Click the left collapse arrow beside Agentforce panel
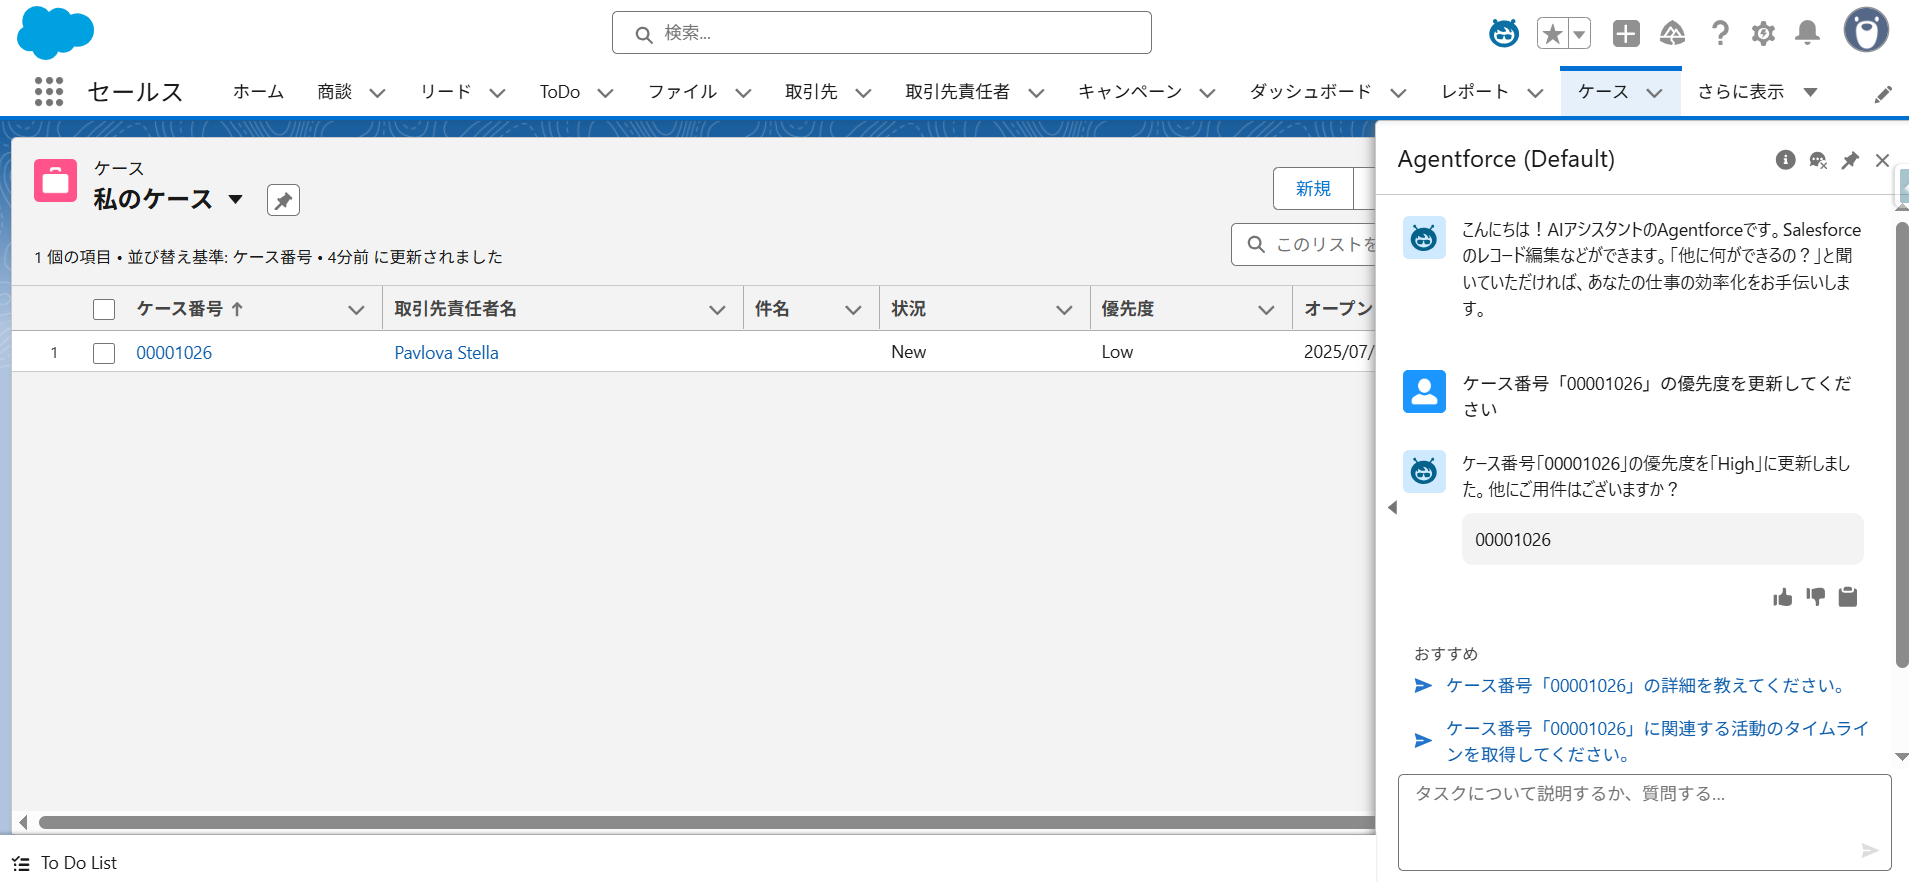The image size is (1909, 882). tap(1392, 508)
